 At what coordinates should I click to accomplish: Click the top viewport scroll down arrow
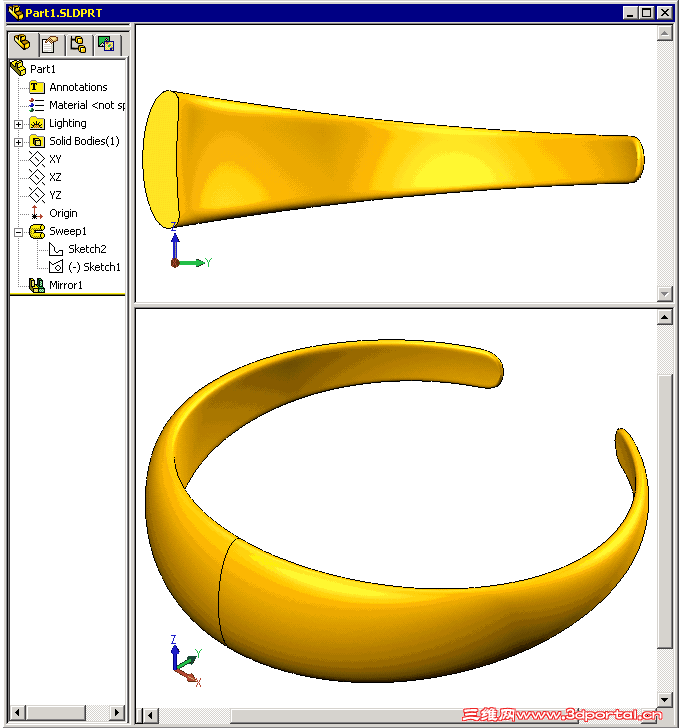pyautogui.click(x=665, y=293)
